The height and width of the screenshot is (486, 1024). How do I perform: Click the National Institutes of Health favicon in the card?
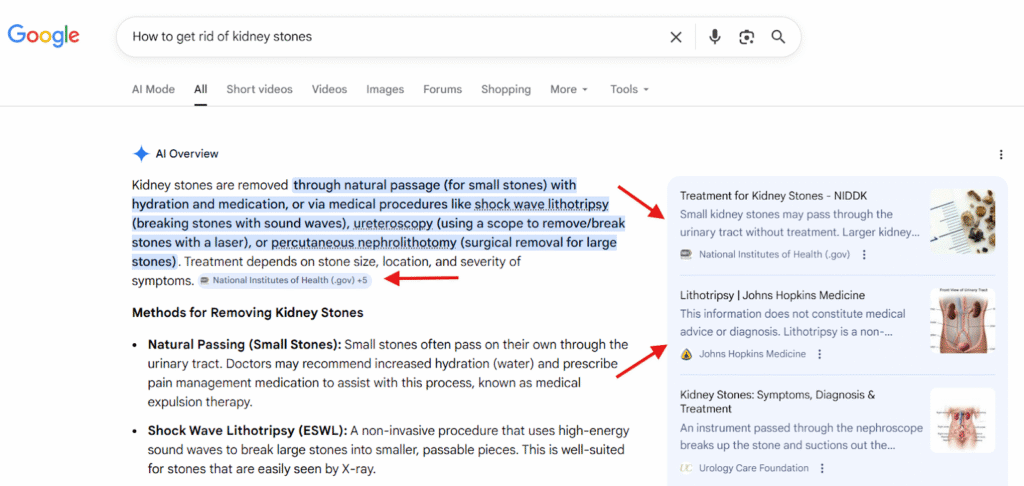click(686, 255)
